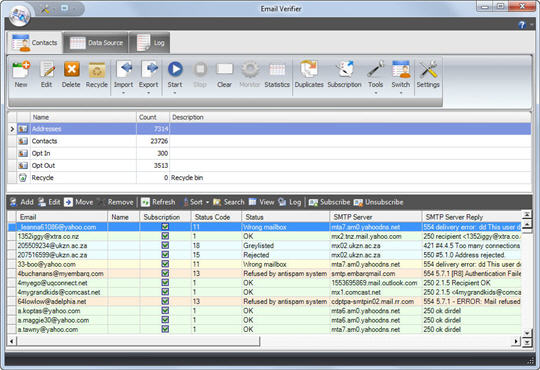Toggle subscription checkbox for 4myego@uqconnect.net
Image resolution: width=540 pixels, height=370 pixels.
point(165,282)
